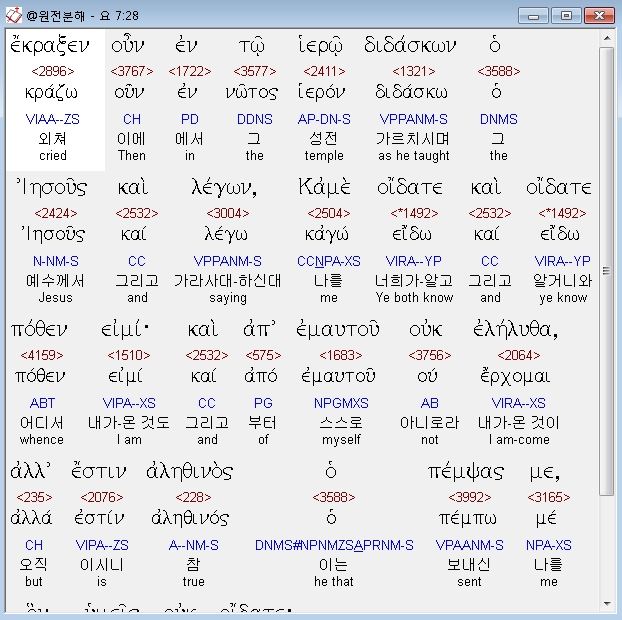Screen dimensions: 622x620
Task: Click Strong's number <2064>
Action: click(518, 355)
